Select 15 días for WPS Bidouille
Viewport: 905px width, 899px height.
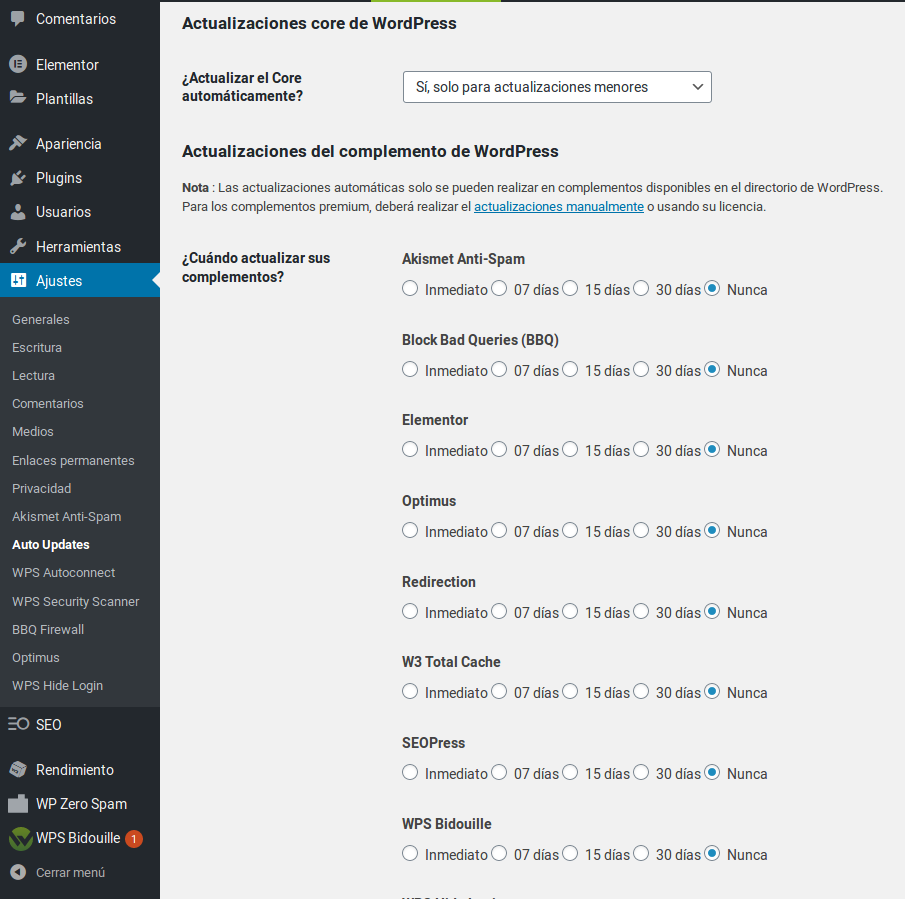click(x=570, y=853)
